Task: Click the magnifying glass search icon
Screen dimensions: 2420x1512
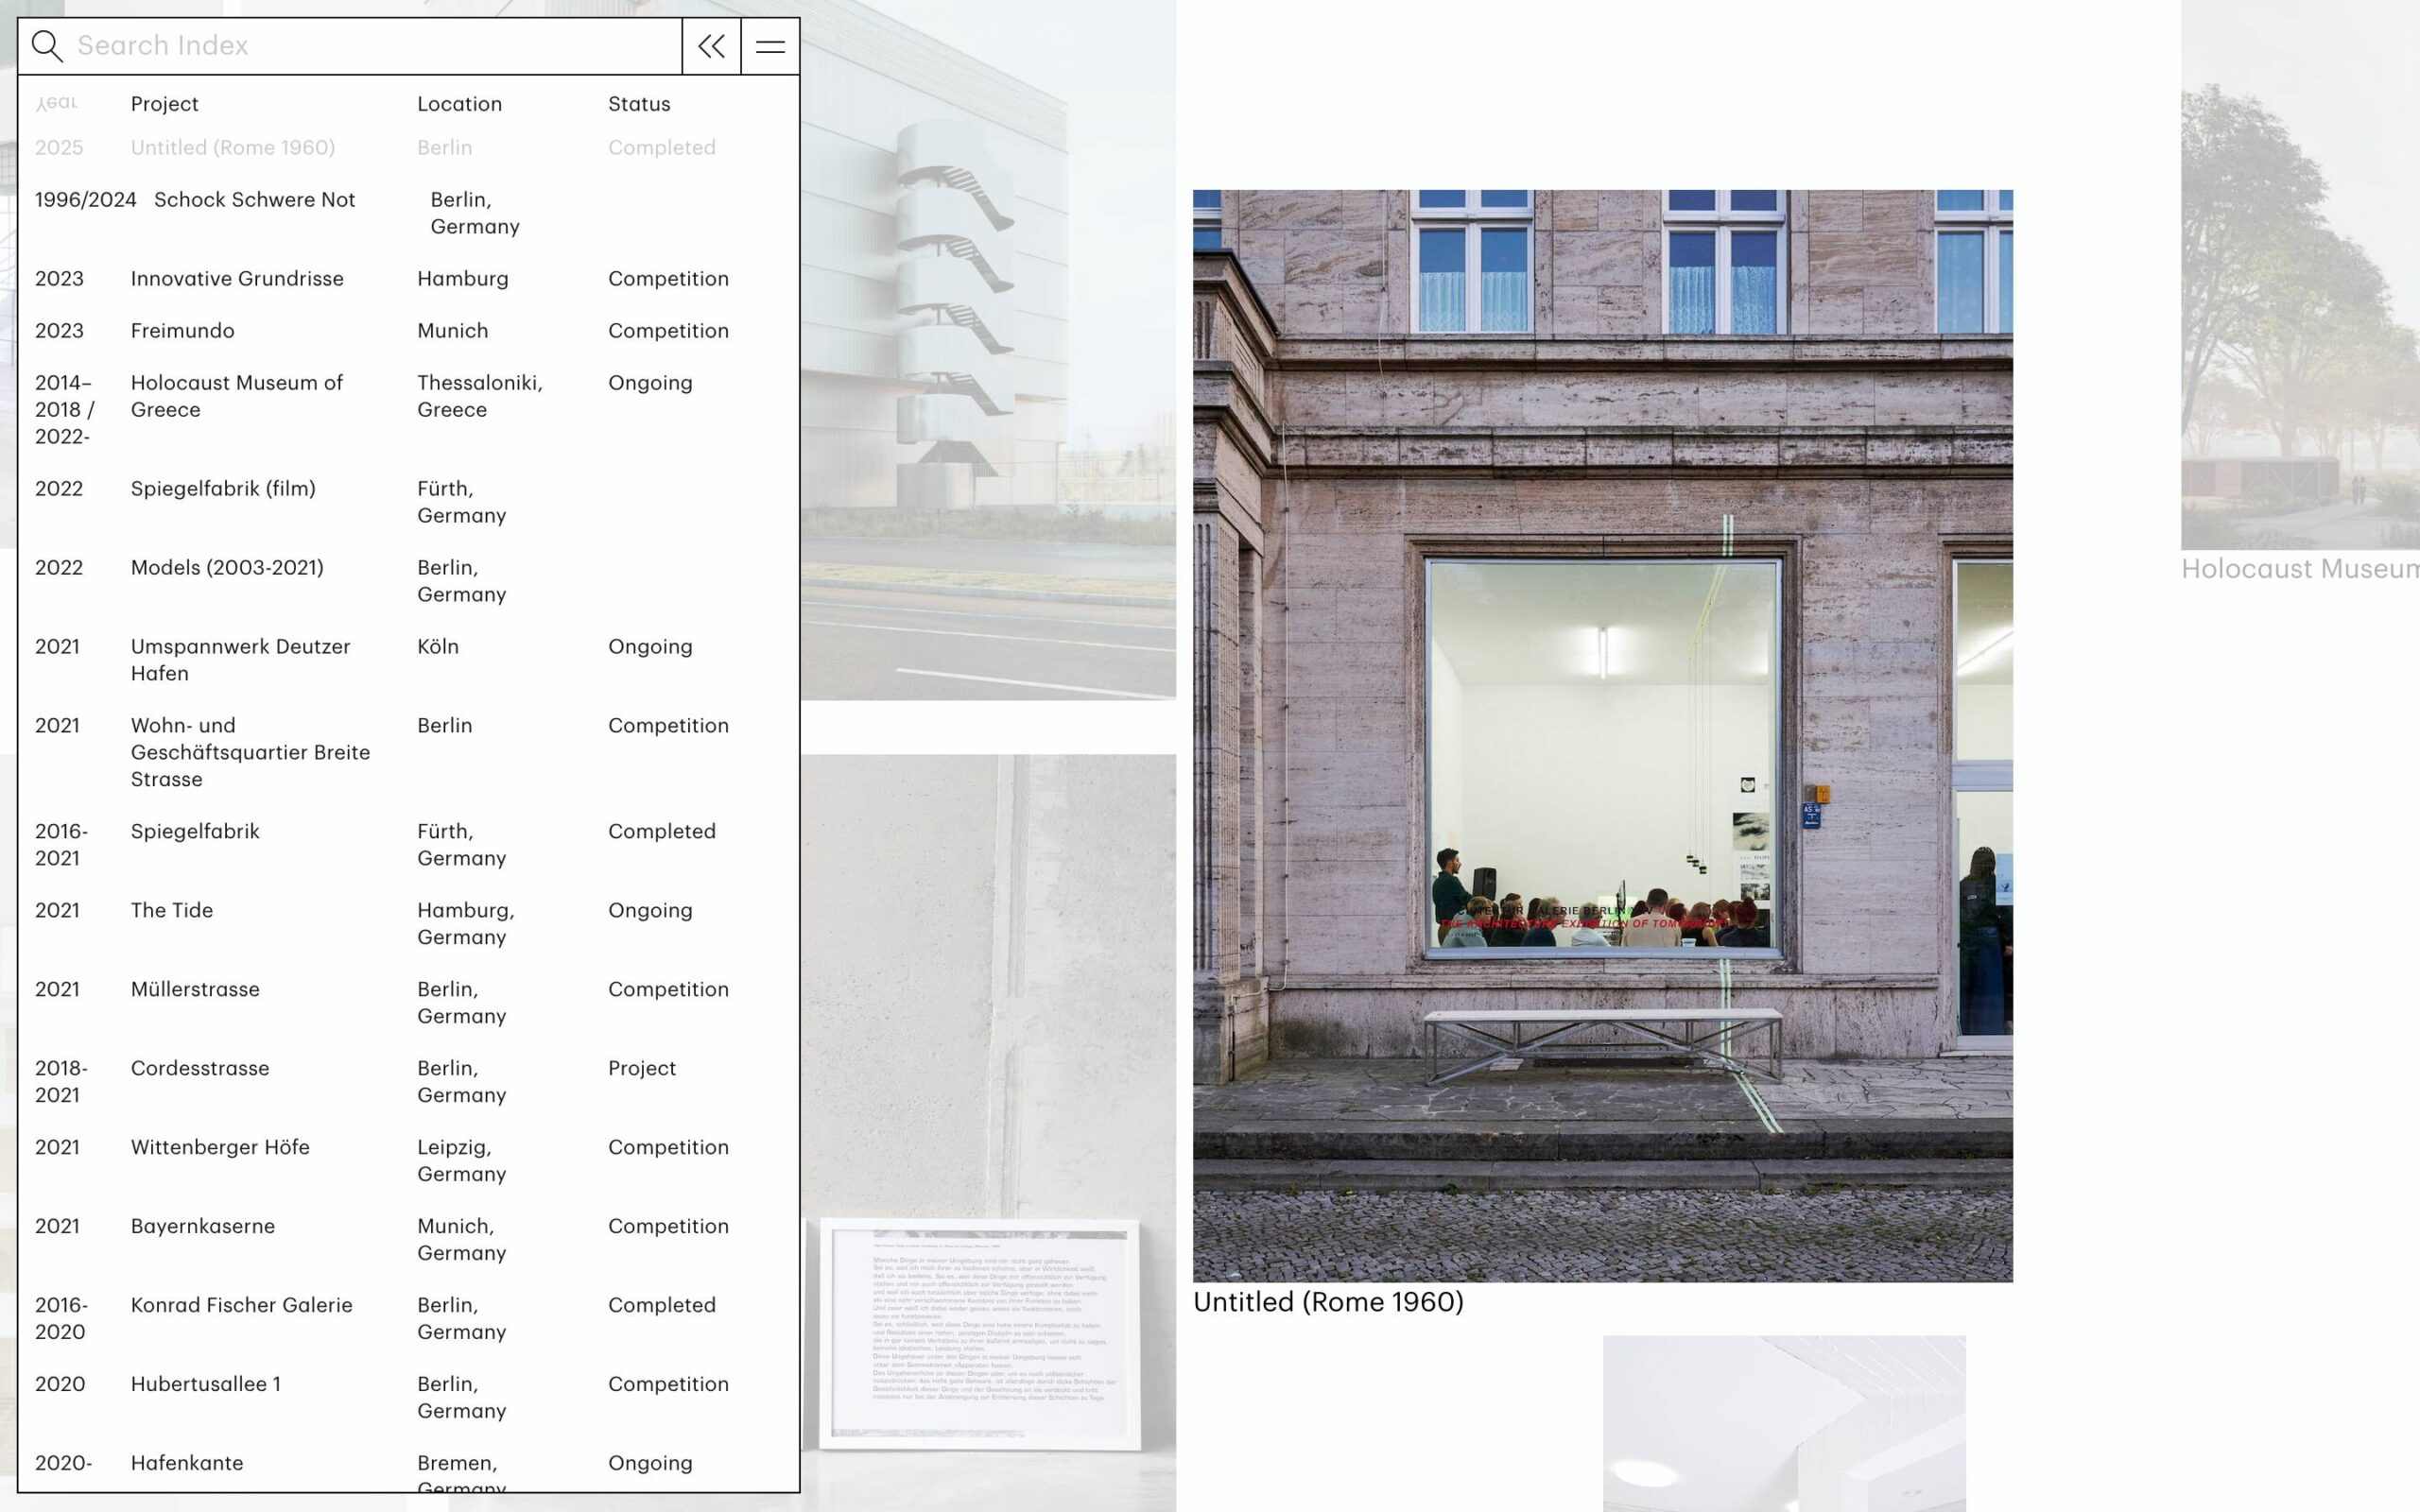Action: [x=46, y=46]
